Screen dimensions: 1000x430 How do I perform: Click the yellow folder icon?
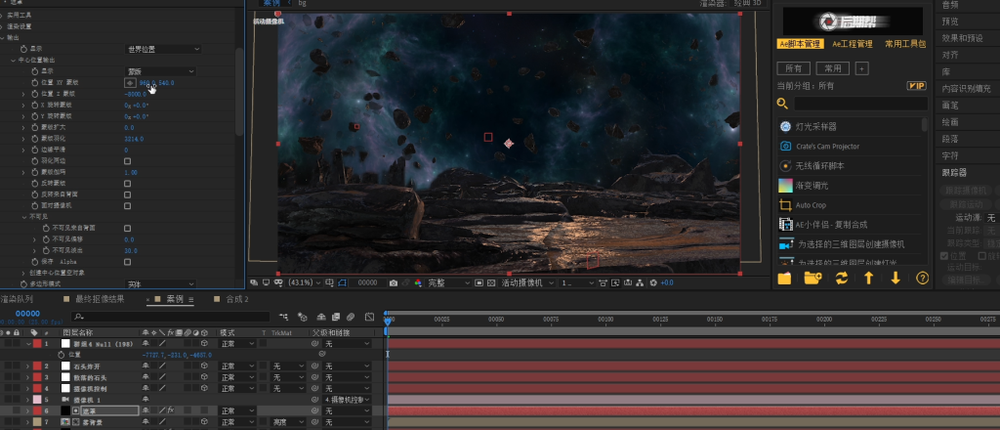785,278
